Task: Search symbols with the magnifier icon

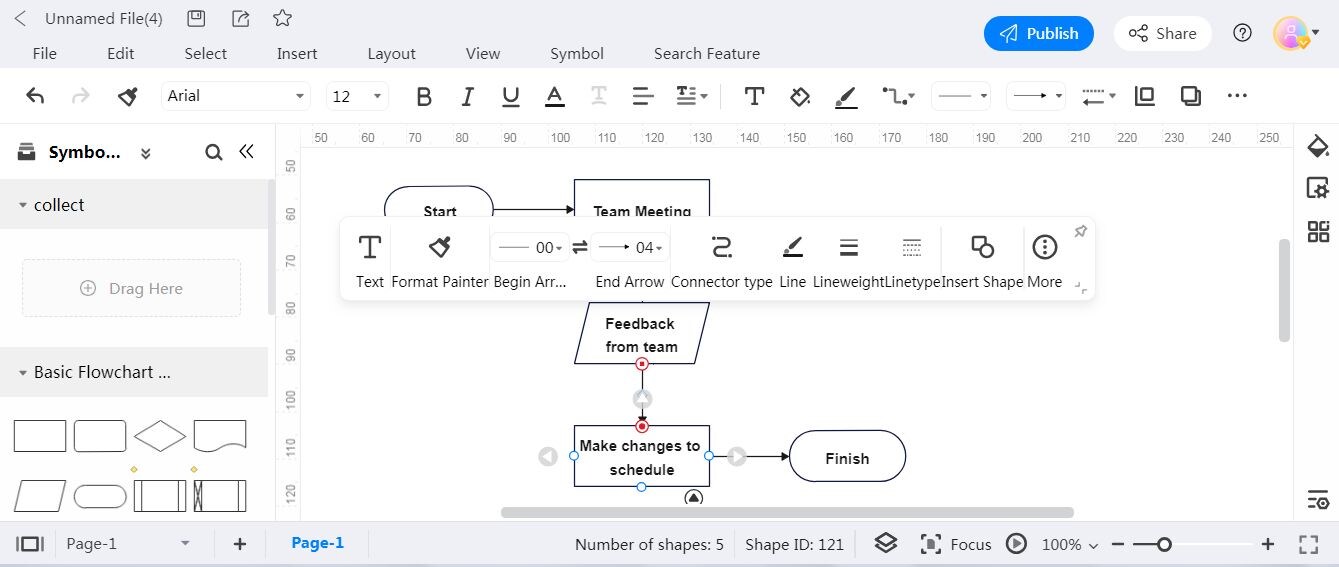Action: click(x=213, y=152)
